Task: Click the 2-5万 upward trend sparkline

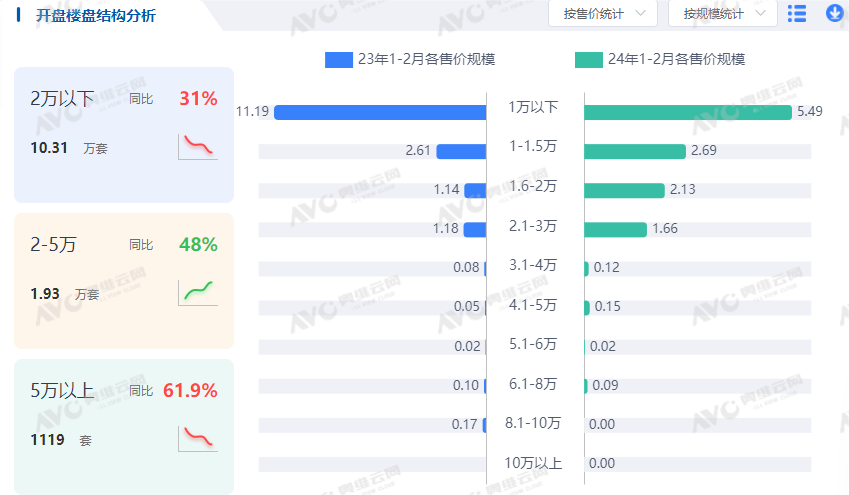Action: [198, 292]
